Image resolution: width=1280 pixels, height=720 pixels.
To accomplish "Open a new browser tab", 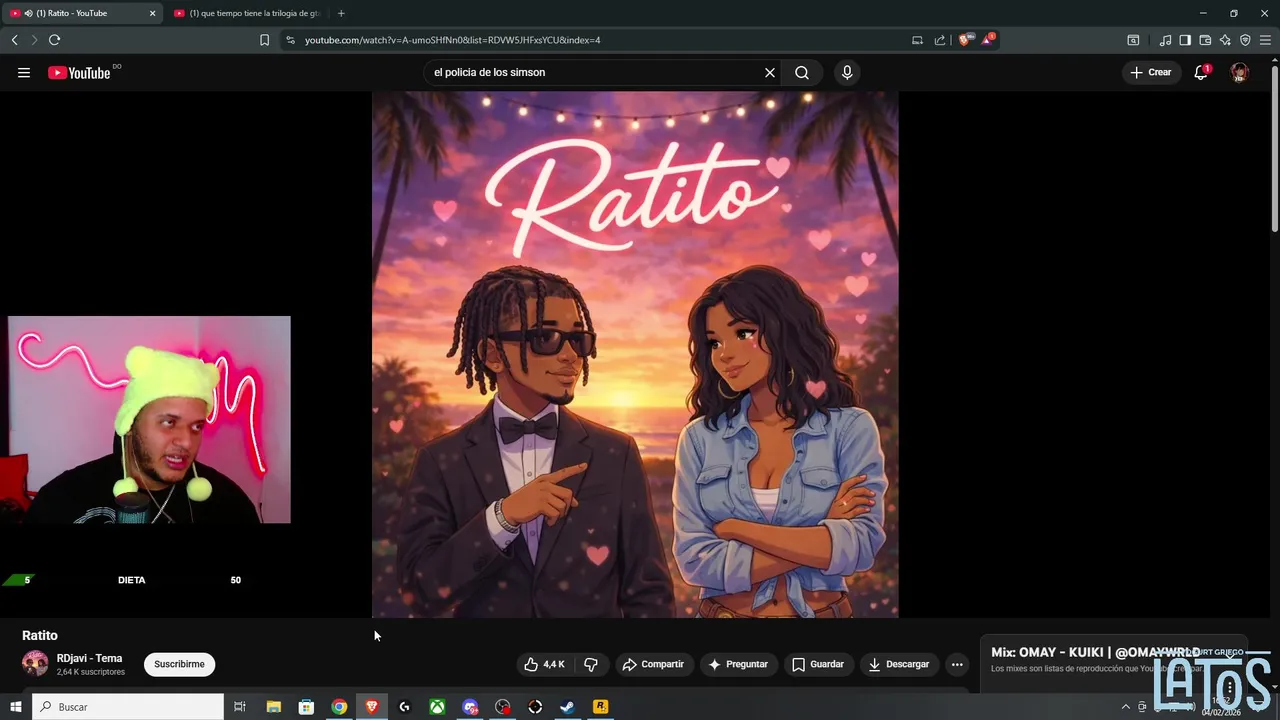I will pyautogui.click(x=341, y=13).
